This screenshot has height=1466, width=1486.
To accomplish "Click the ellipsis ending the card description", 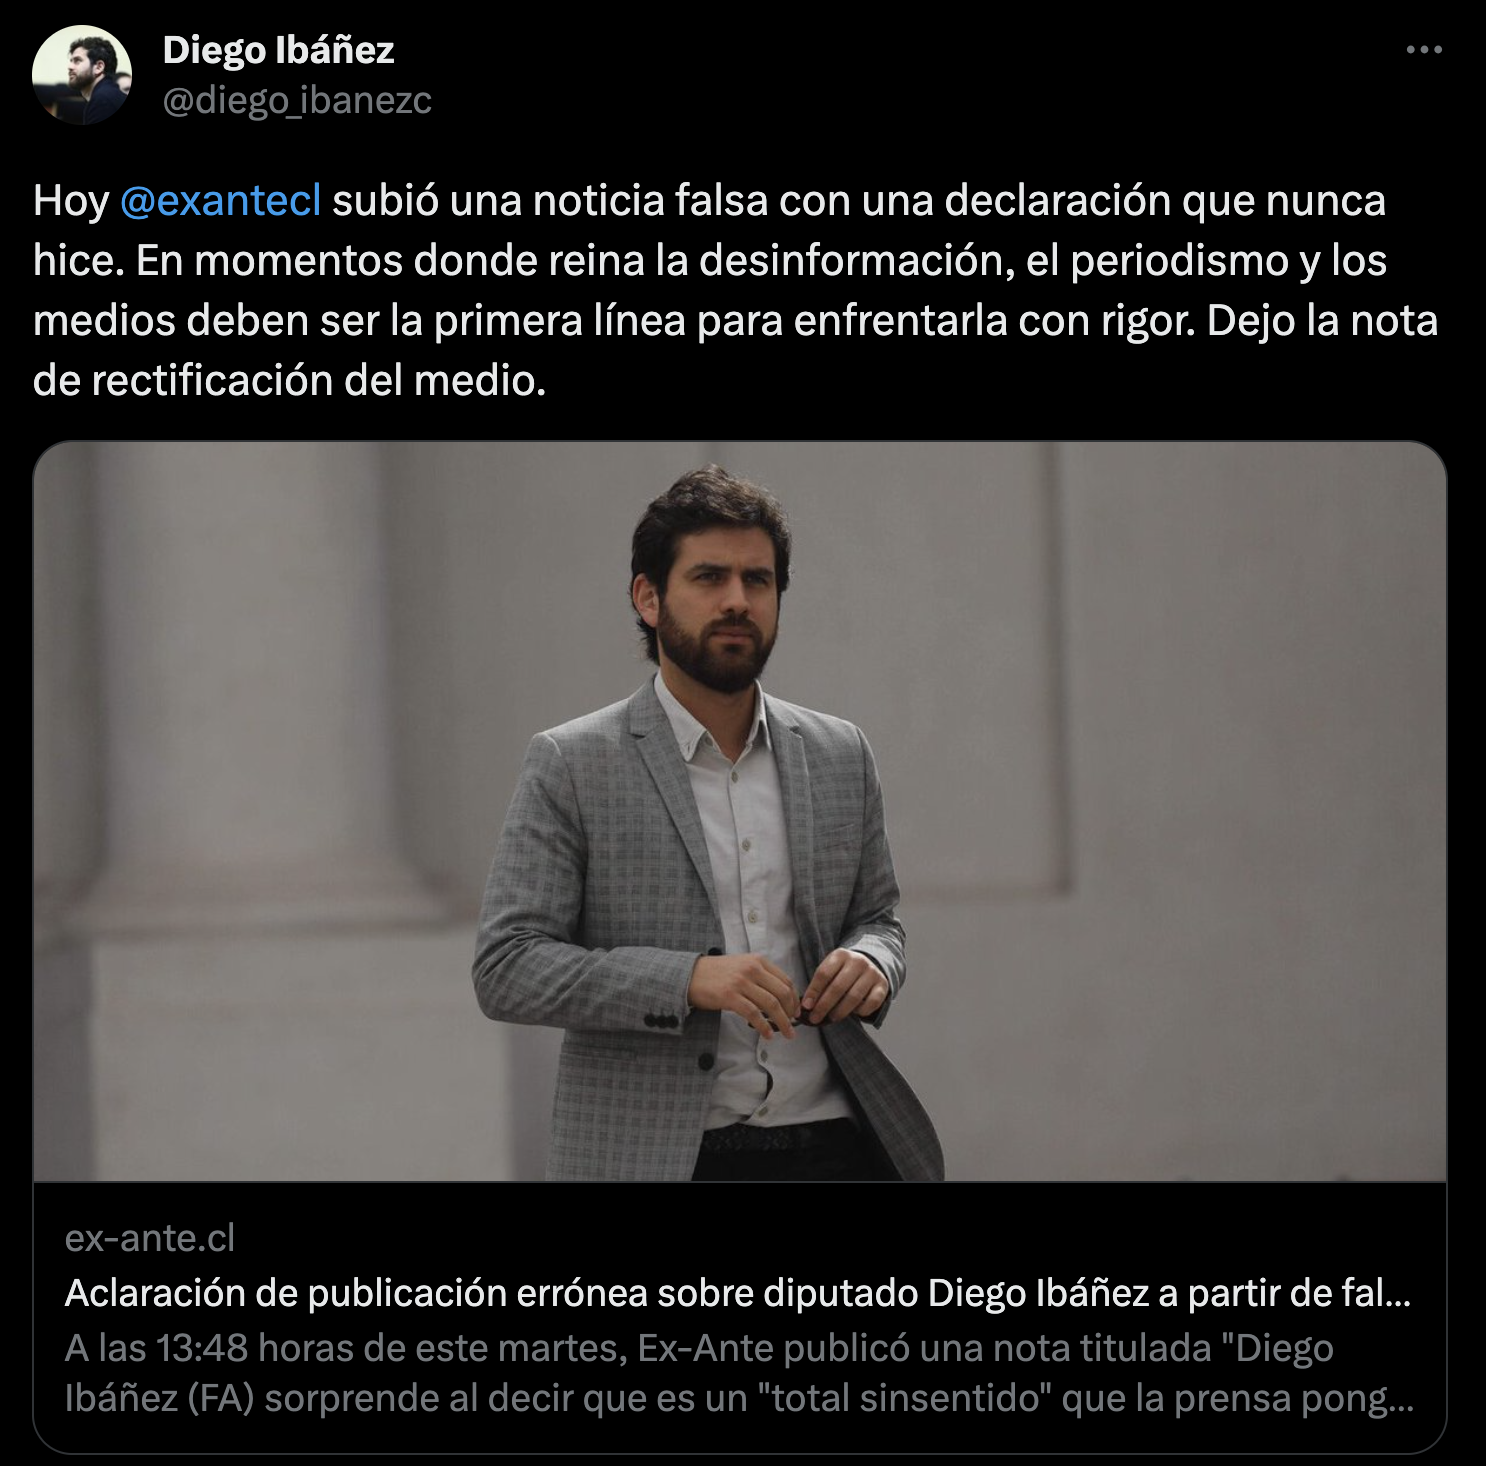I will 1399,1398.
